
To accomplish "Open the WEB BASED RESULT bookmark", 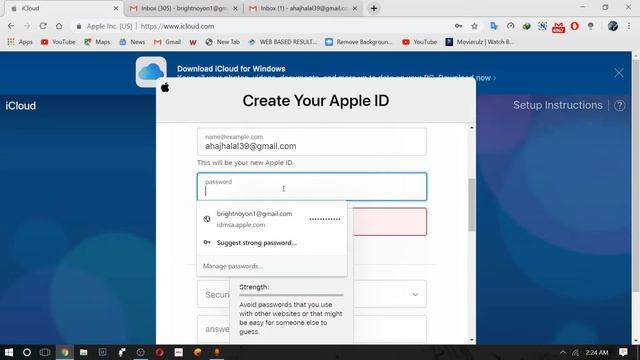I will coord(282,42).
